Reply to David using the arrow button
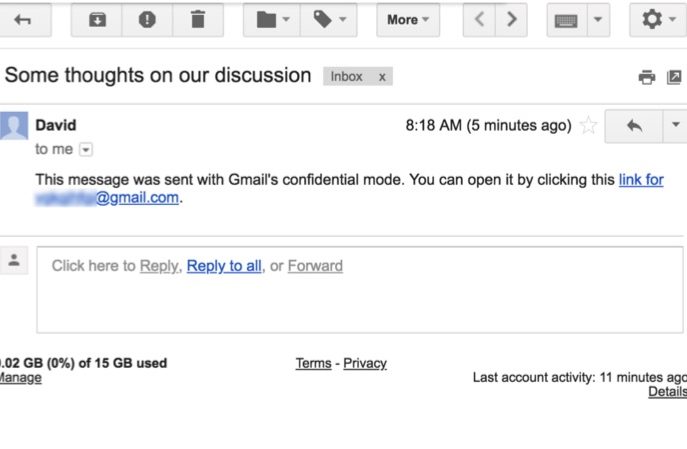This screenshot has height=449, width=687. [633, 126]
